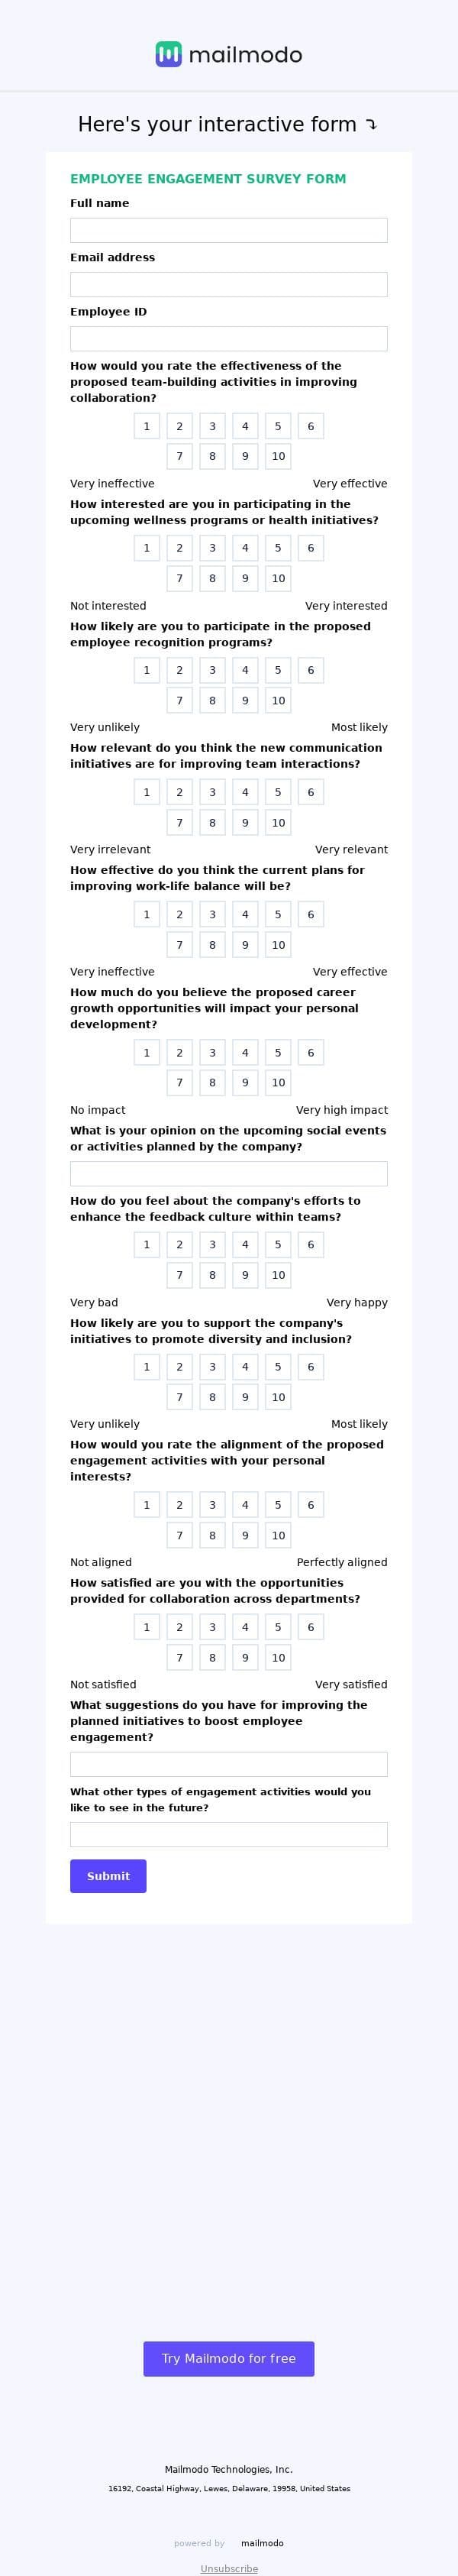
Task: Choose rating 2 for diversity initiatives support
Action: tap(179, 1366)
